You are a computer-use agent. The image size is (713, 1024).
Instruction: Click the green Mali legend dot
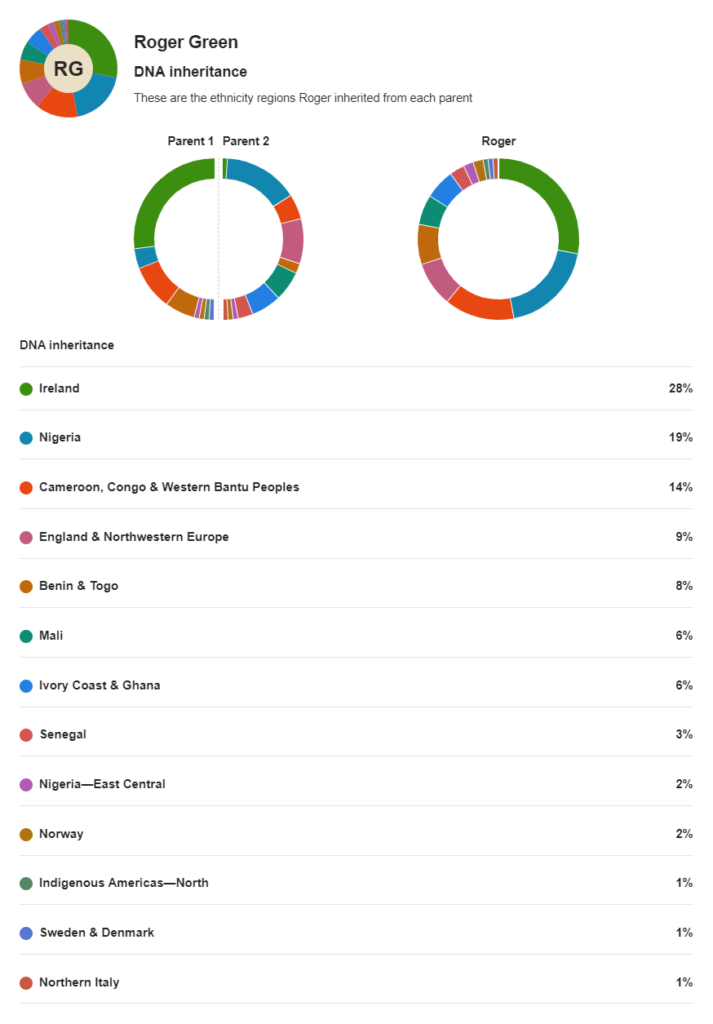coord(26,635)
